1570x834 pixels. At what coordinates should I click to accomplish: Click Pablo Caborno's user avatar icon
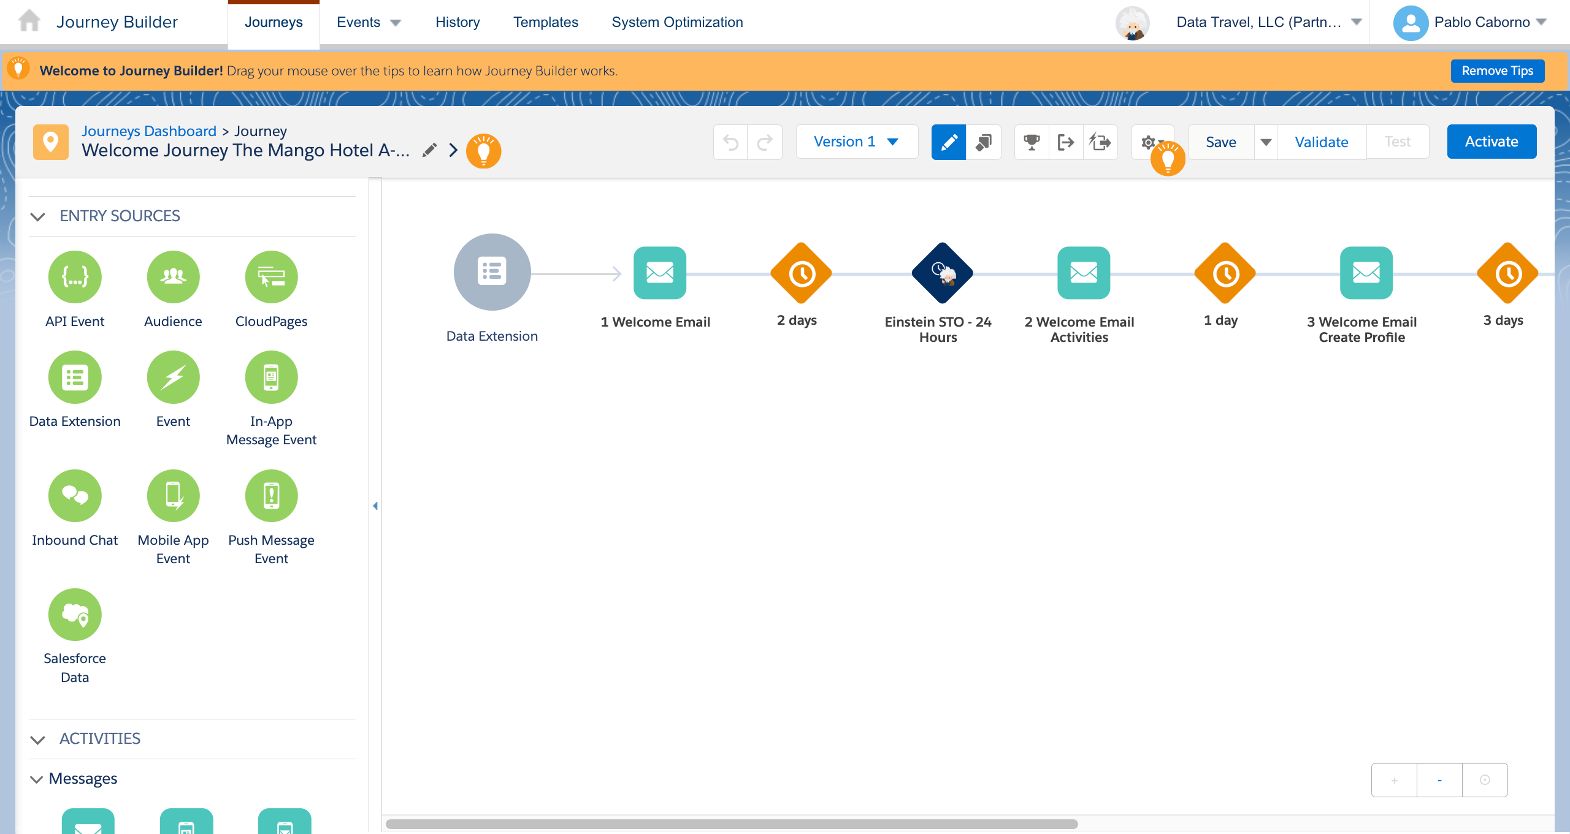pos(1410,22)
